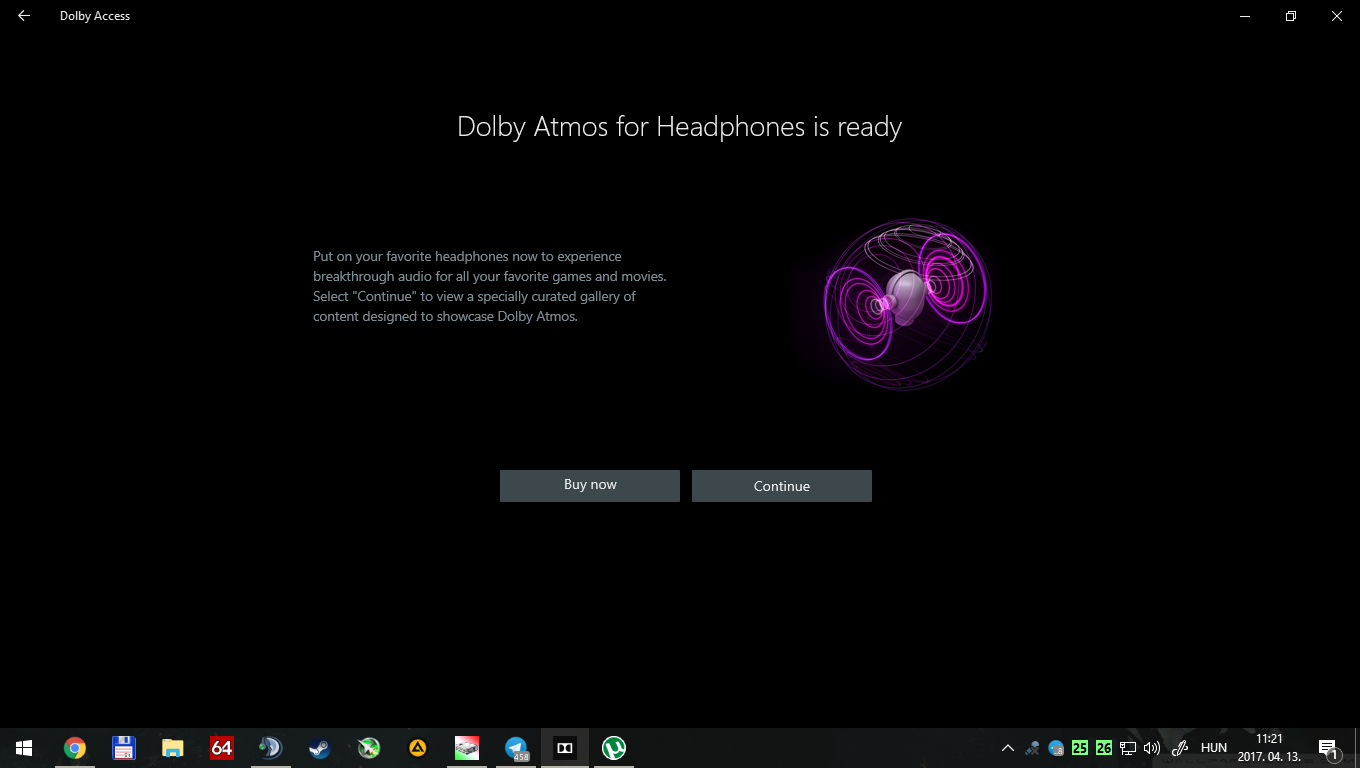Open File Explorer from the taskbar
Screen dimensions: 1360x768
172,748
